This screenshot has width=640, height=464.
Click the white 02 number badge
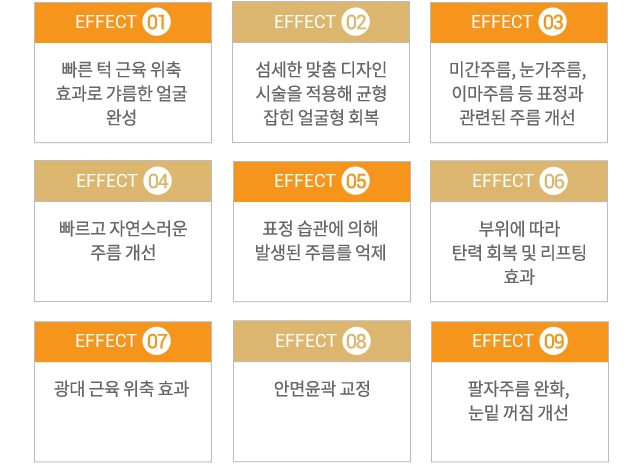coord(356,22)
